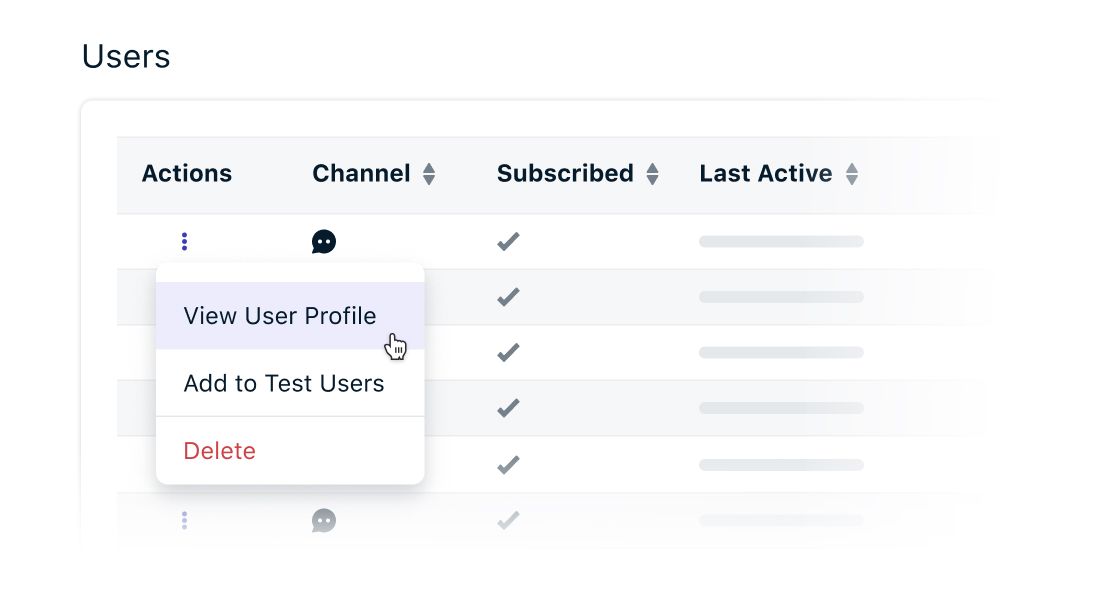
Task: Sort the table by Channel column arrows
Action: pos(429,174)
